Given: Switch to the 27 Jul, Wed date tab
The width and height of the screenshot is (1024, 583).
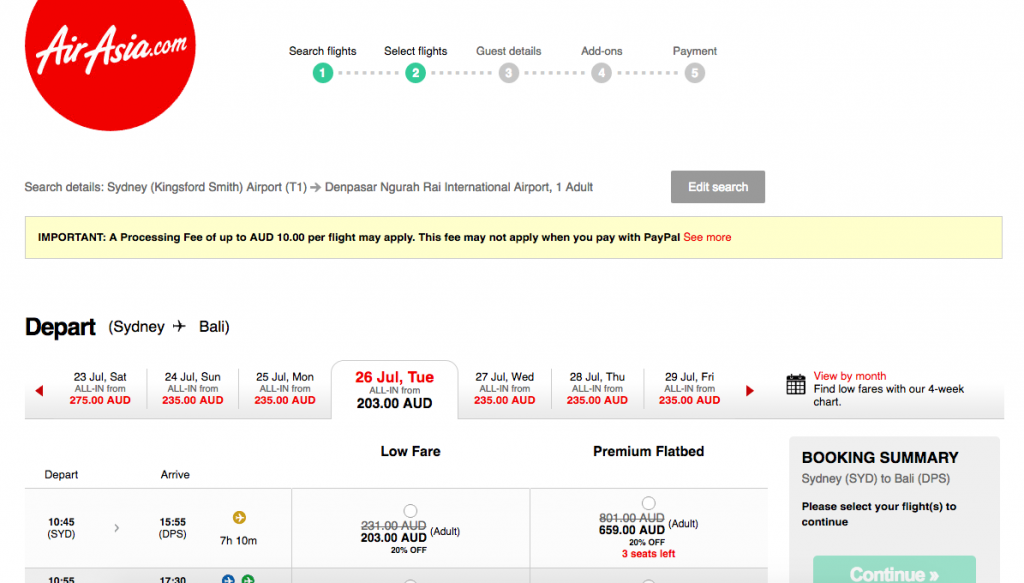Looking at the screenshot, I should [x=502, y=388].
